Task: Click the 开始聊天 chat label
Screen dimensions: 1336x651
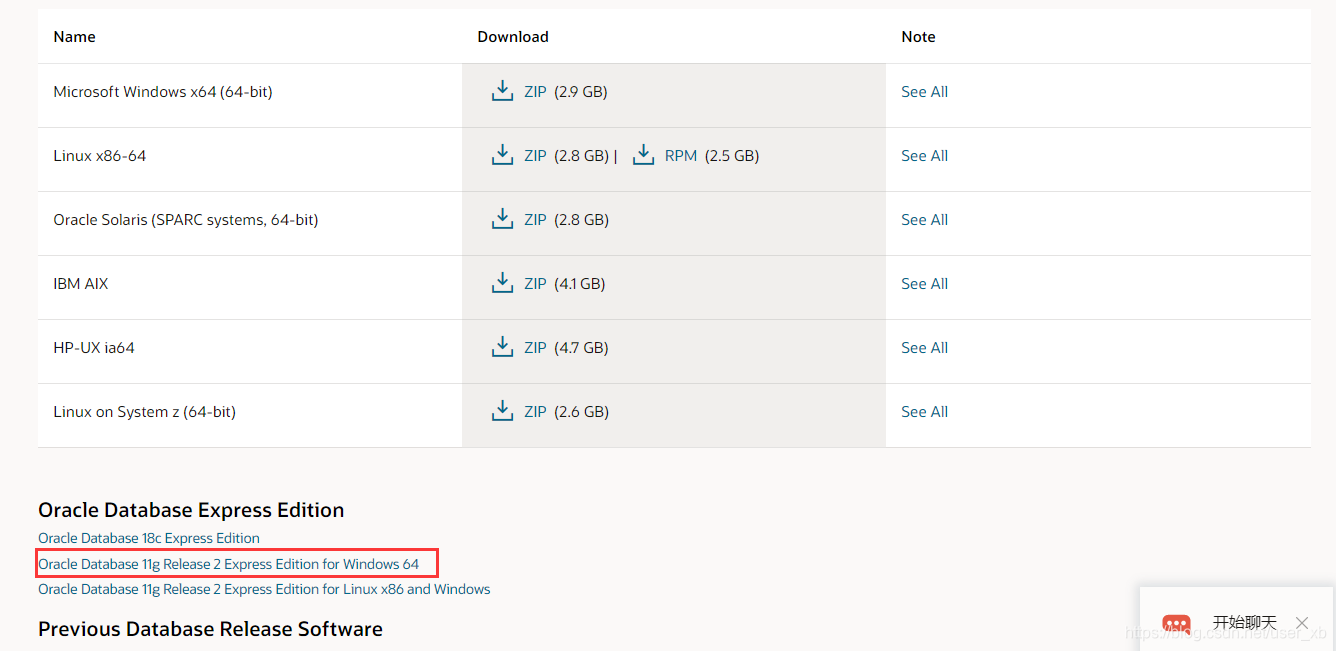Action: 1244,623
